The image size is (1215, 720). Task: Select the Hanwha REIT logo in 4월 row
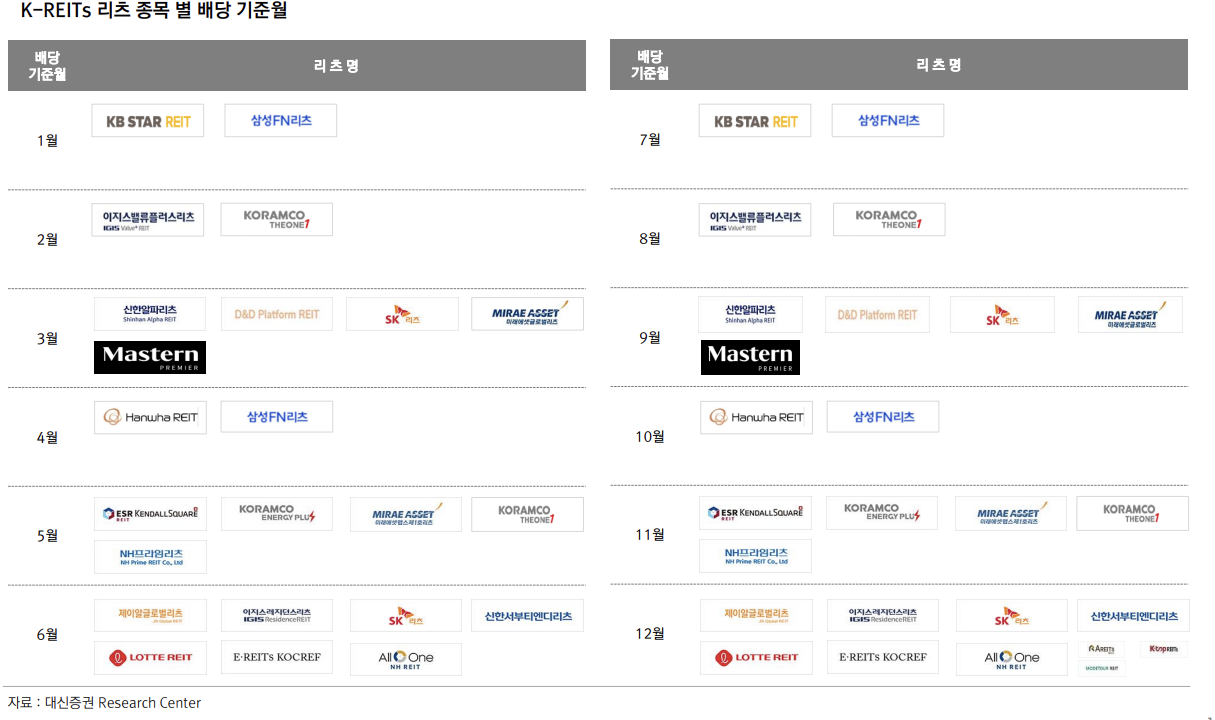pyautogui.click(x=151, y=418)
